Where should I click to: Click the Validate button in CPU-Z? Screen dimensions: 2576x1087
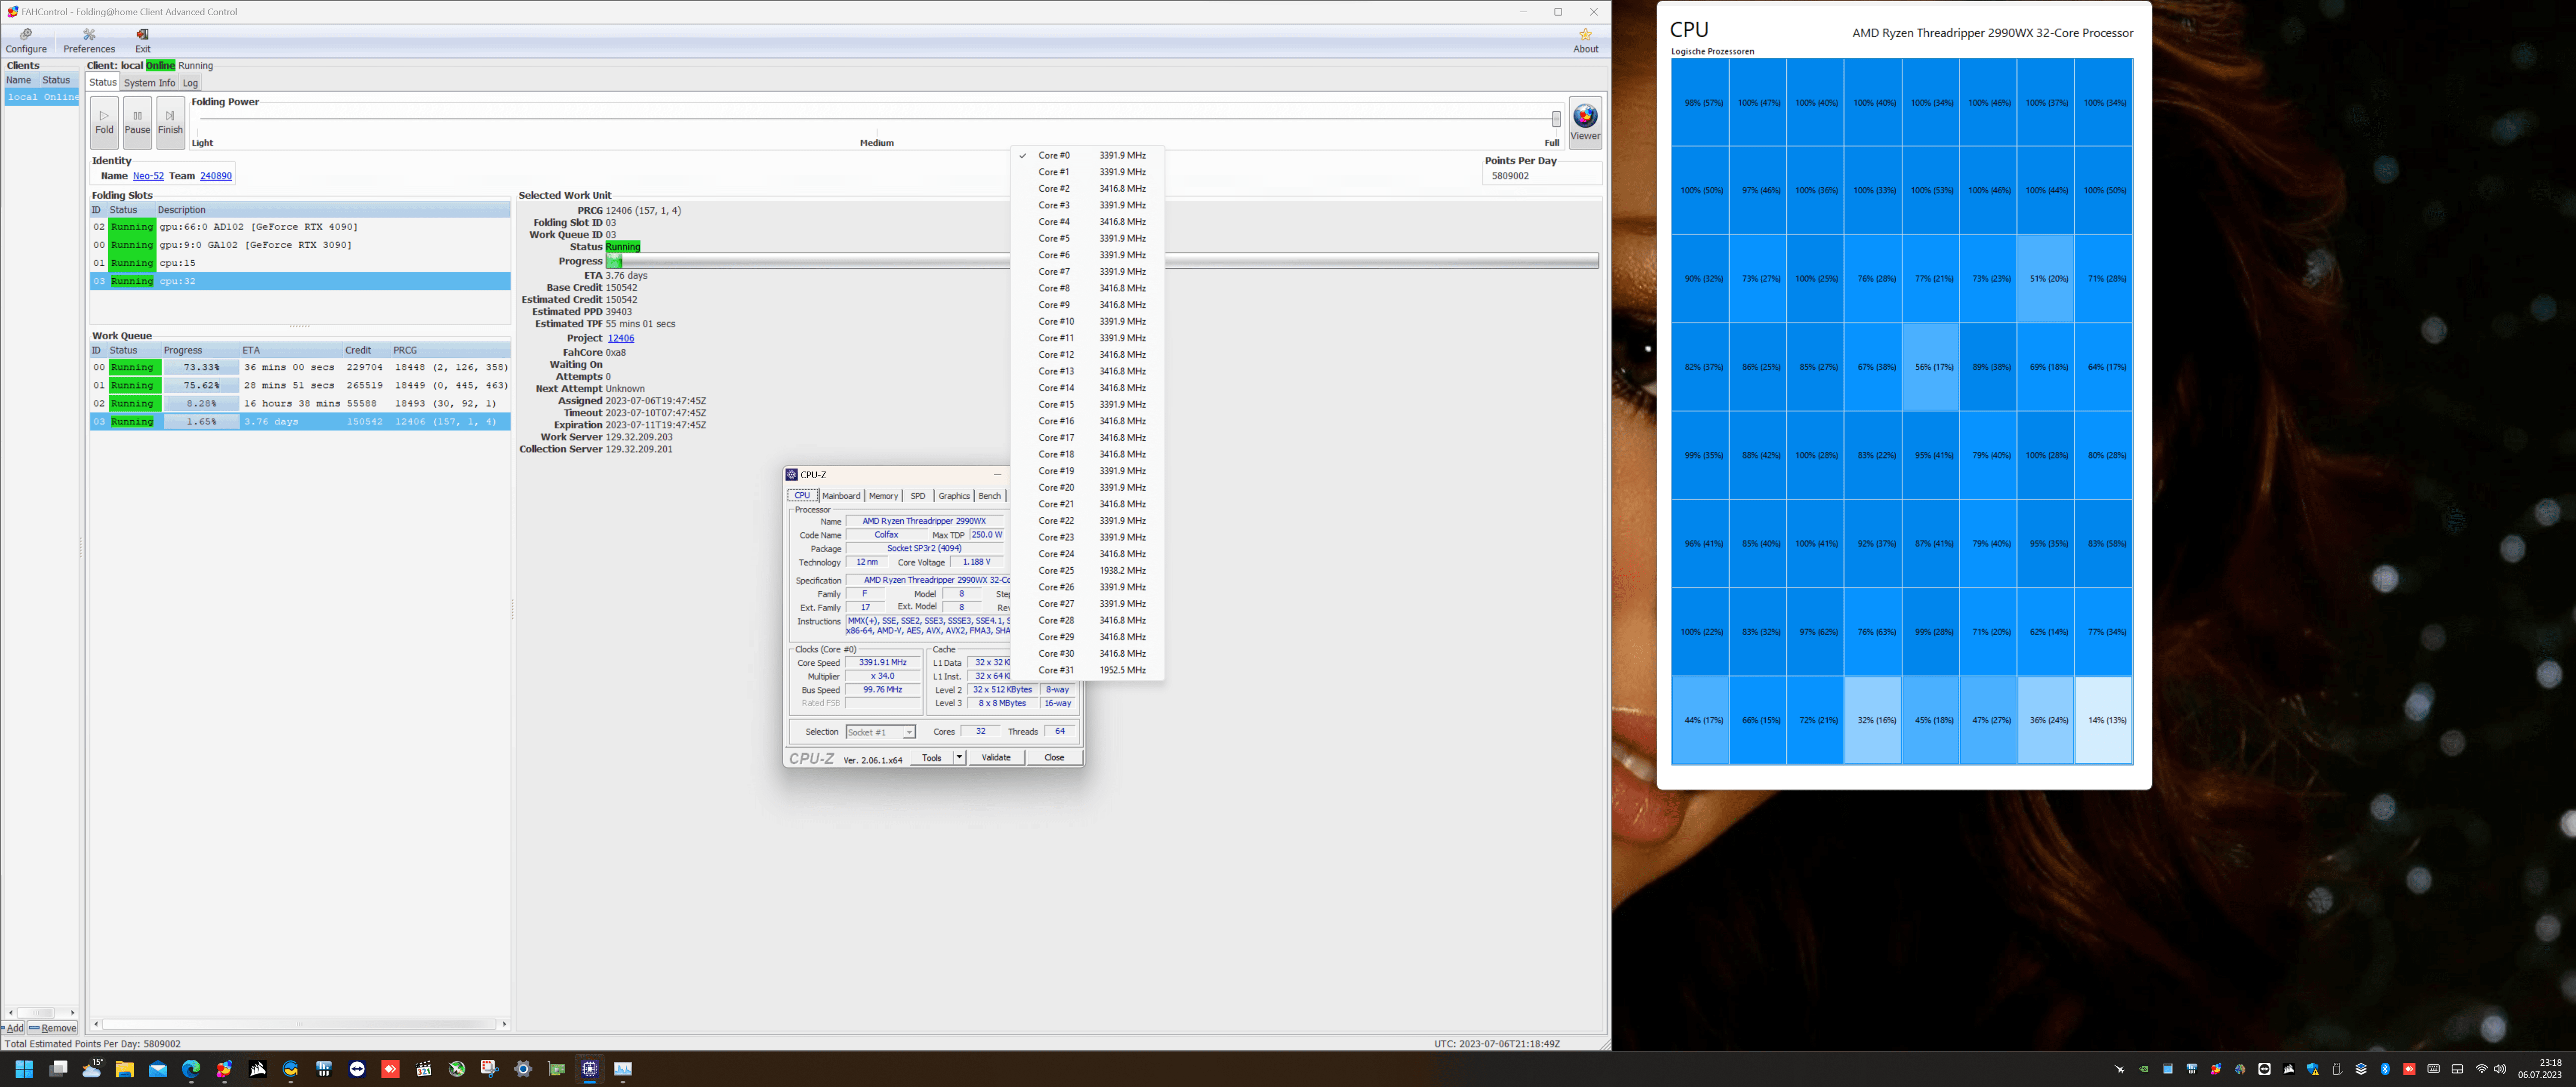click(x=995, y=758)
